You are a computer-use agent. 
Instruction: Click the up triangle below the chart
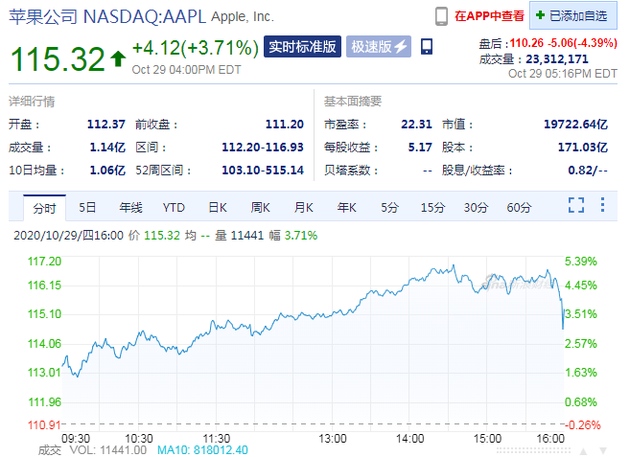(x=583, y=451)
